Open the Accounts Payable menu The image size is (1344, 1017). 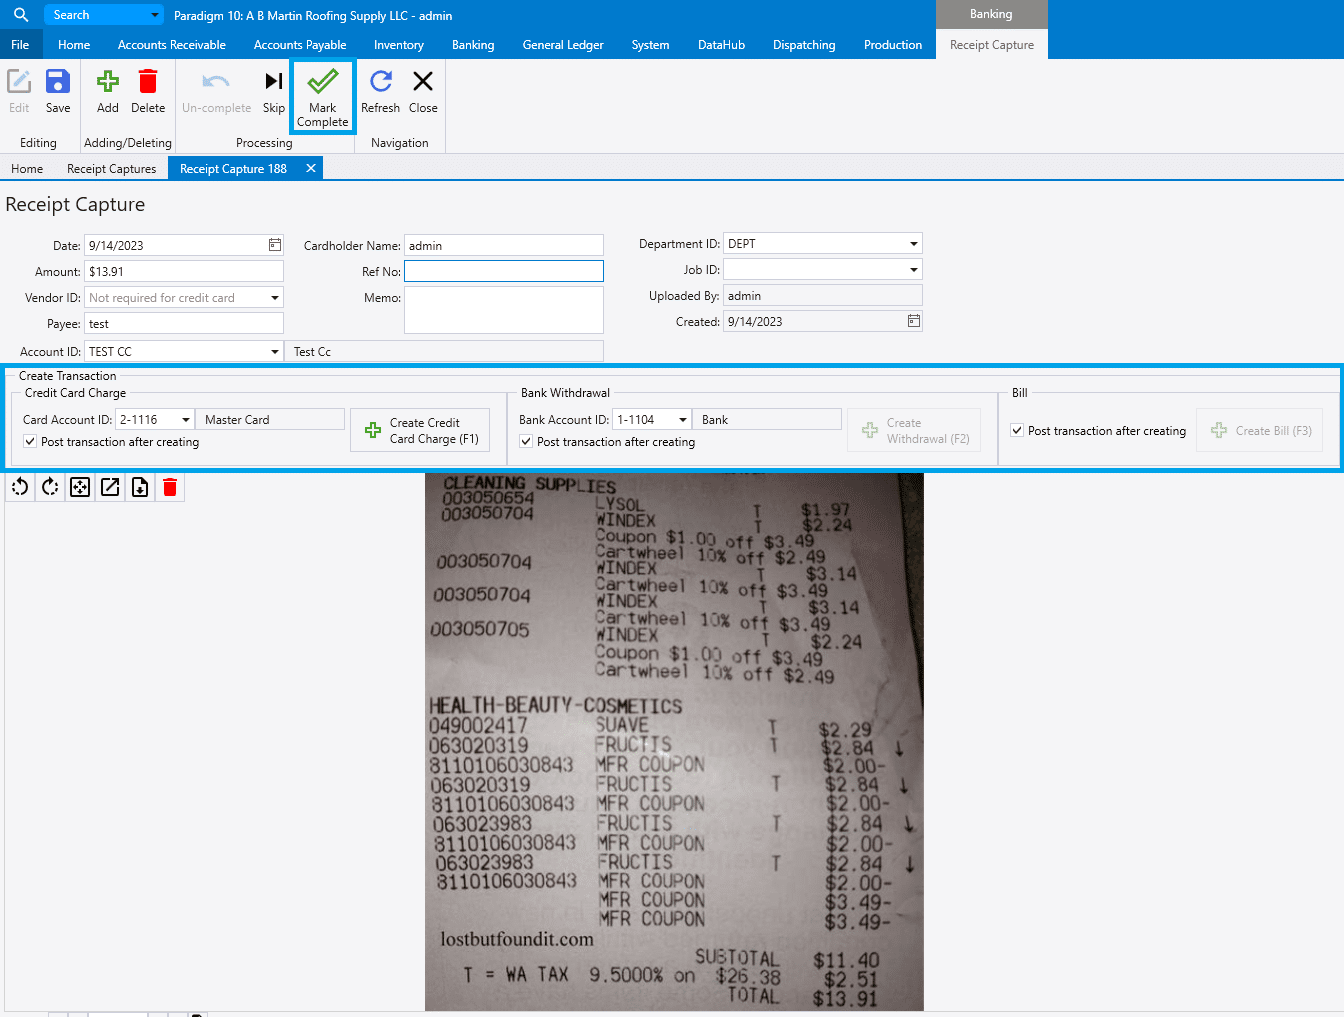pyautogui.click(x=299, y=45)
